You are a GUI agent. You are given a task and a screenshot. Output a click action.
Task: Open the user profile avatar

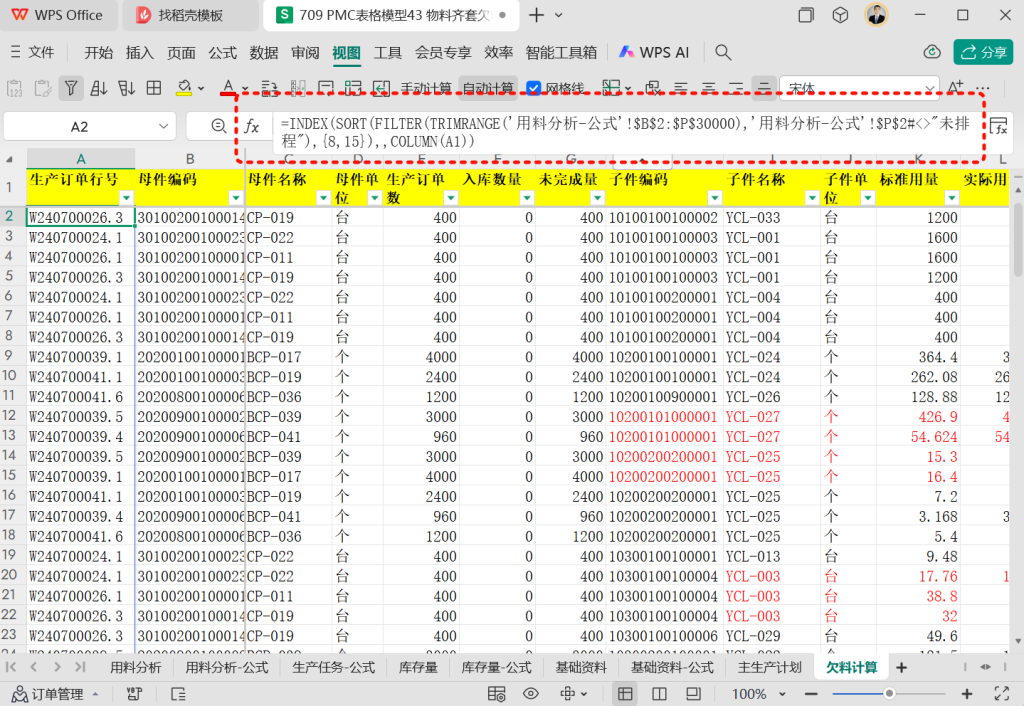pos(876,14)
